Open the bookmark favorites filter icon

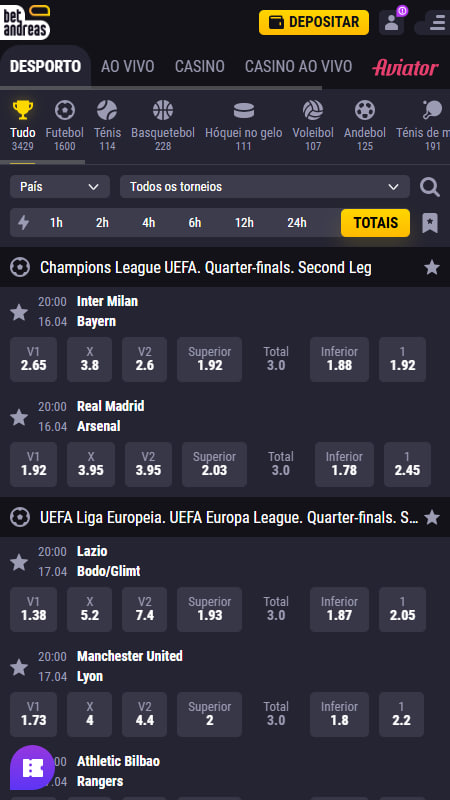(x=430, y=223)
